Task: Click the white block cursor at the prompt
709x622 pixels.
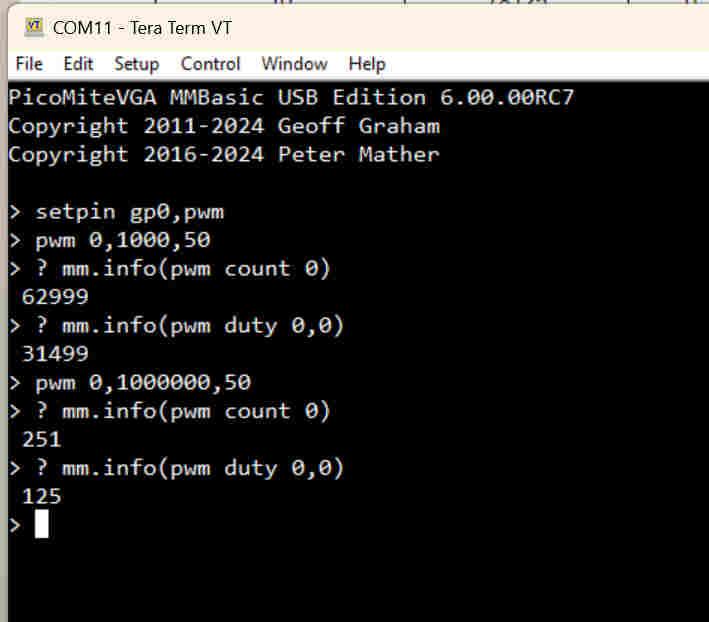Action: (41, 524)
